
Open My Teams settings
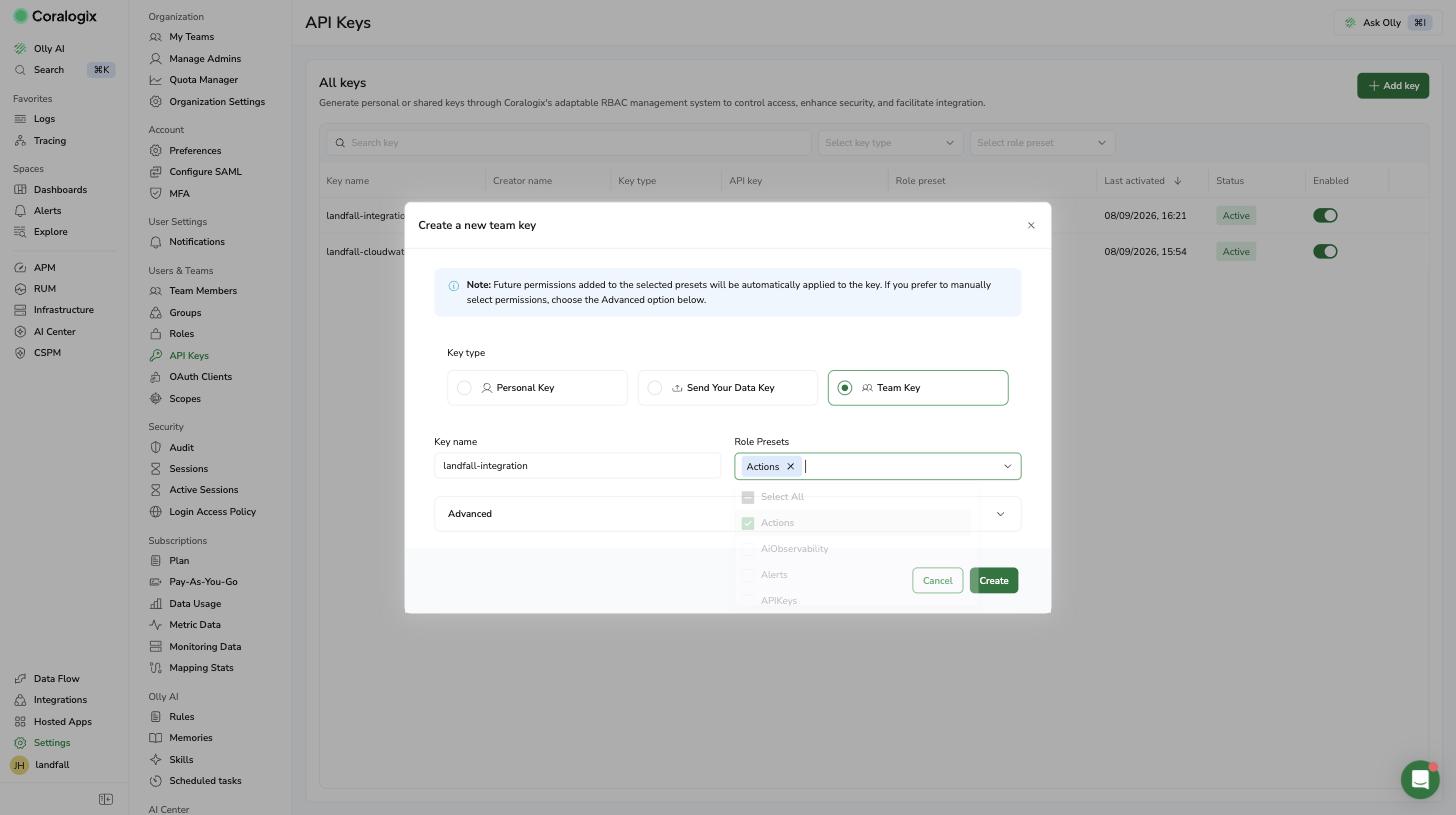pyautogui.click(x=181, y=37)
